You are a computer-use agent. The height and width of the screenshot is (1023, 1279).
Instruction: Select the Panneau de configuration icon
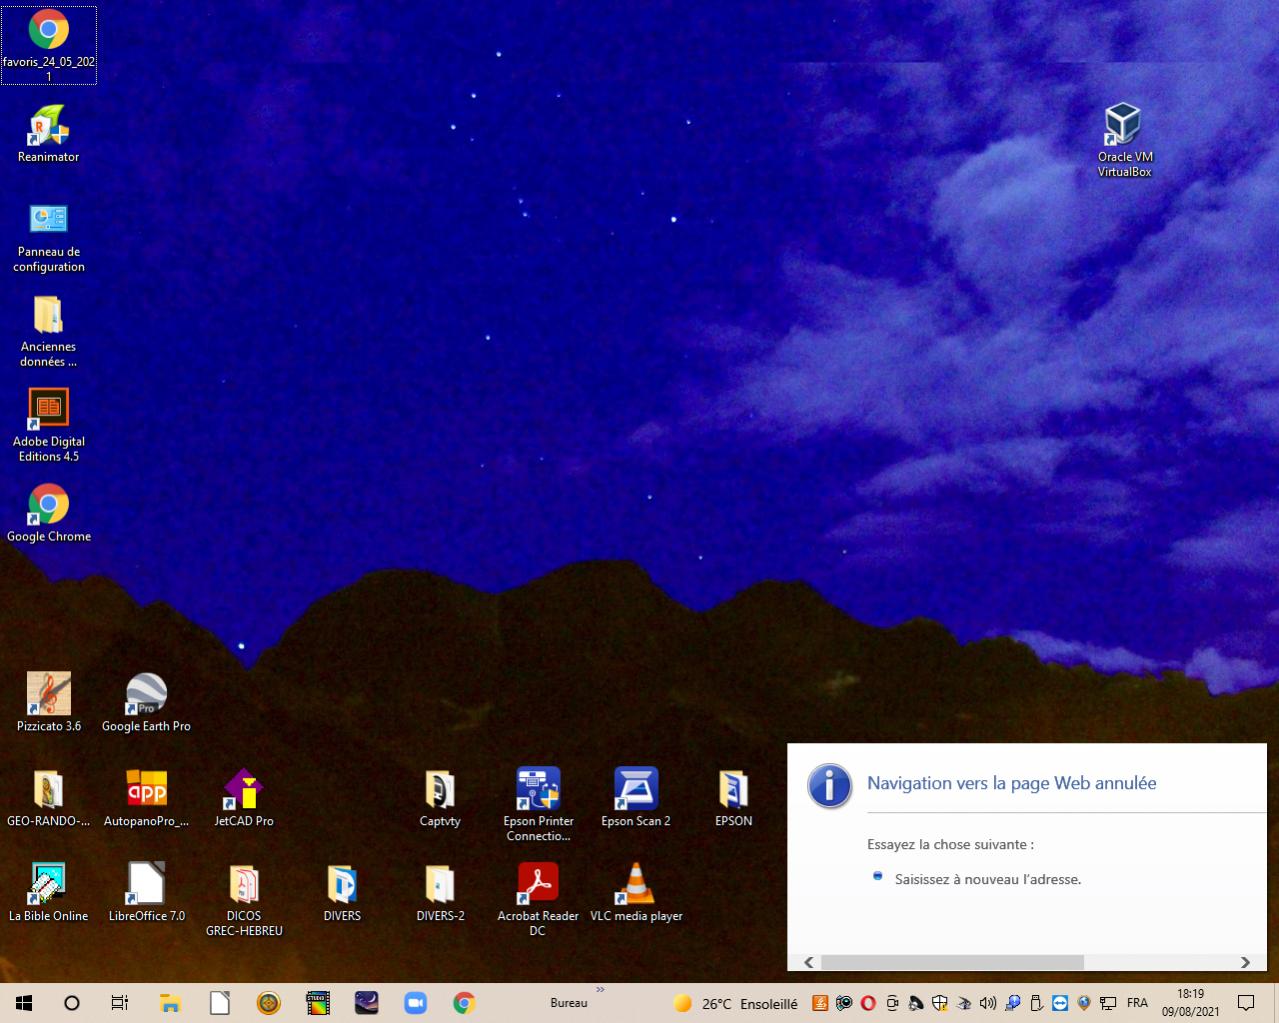pos(48,238)
